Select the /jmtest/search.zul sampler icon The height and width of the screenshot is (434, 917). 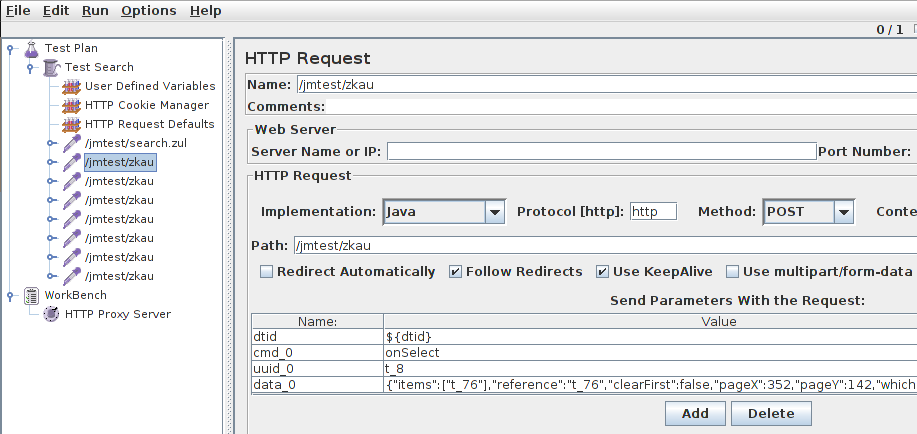click(71, 143)
